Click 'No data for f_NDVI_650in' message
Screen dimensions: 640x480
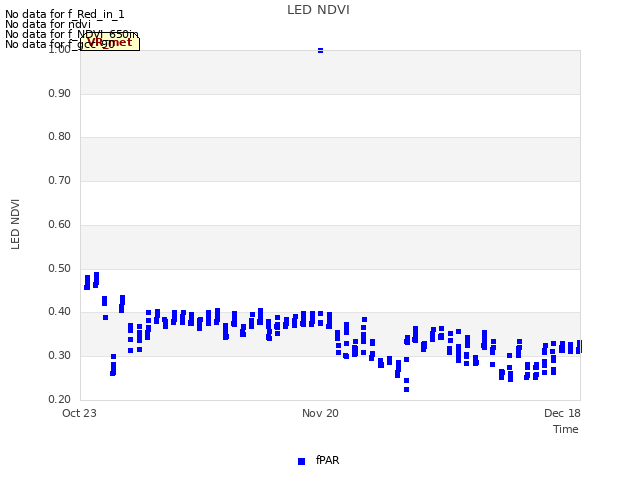tap(72, 34)
